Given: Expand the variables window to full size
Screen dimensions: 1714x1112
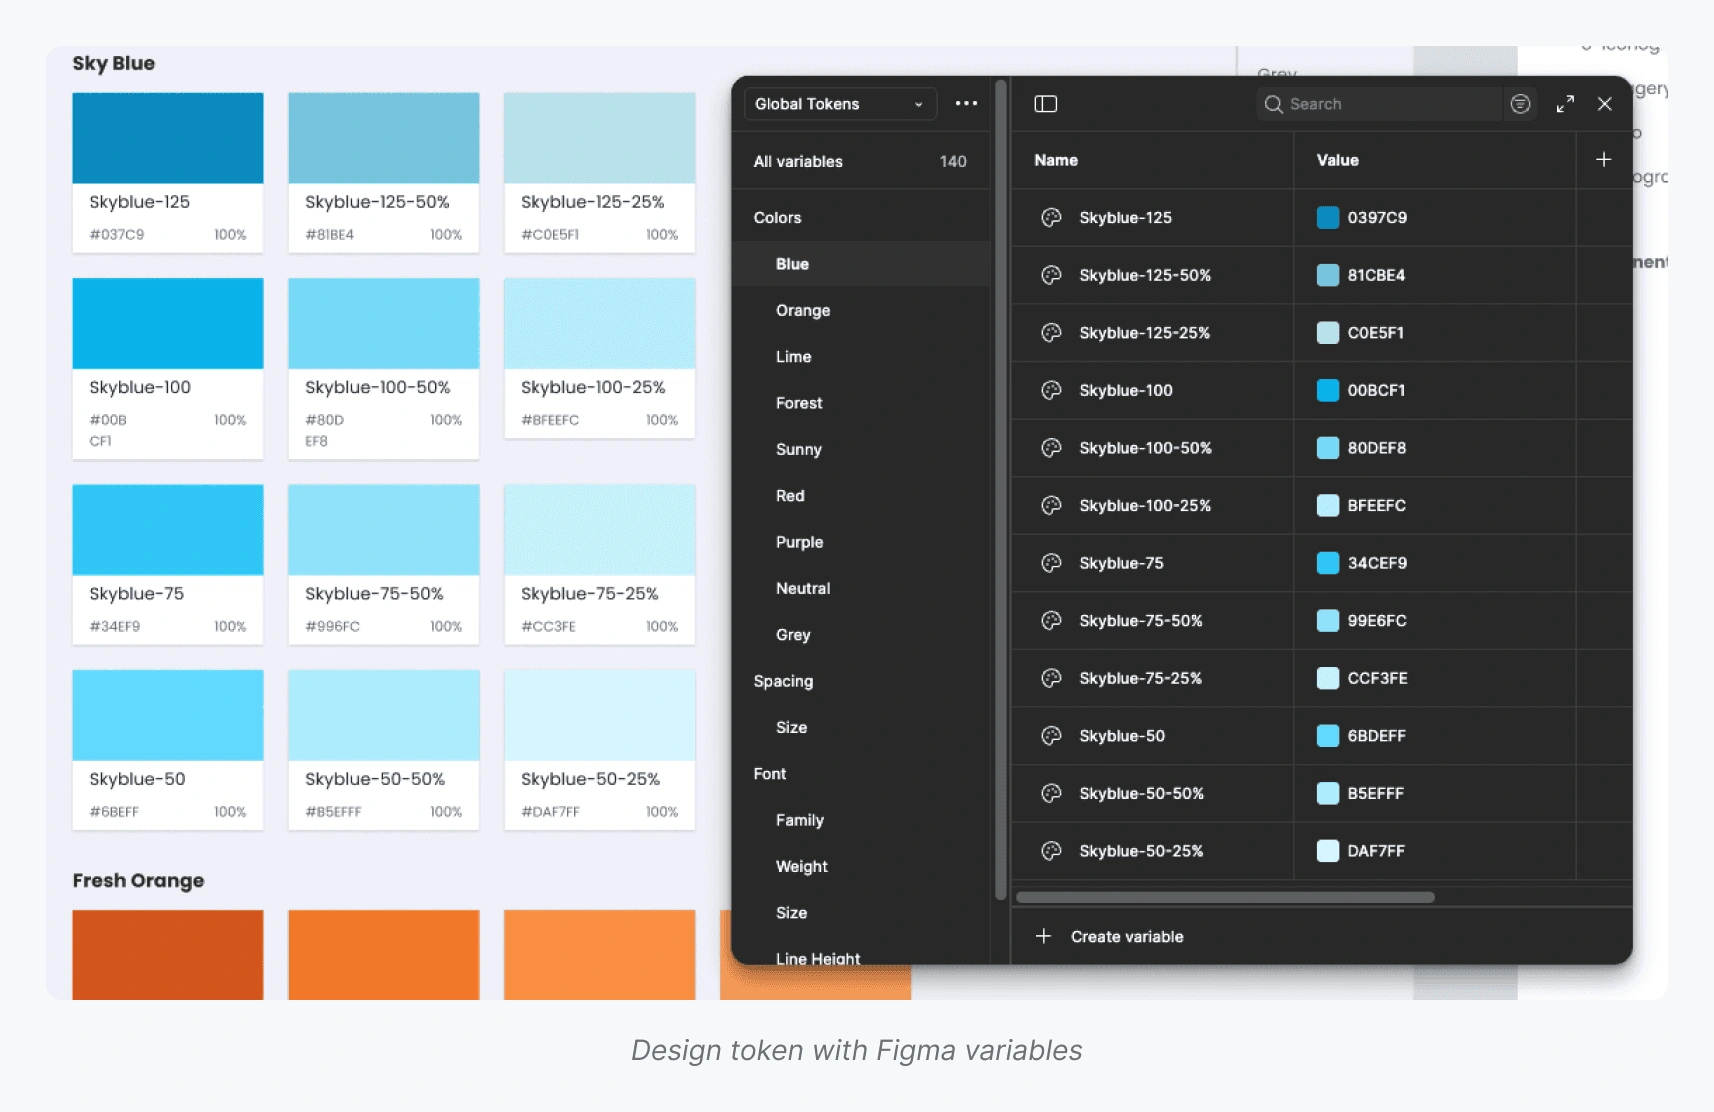Looking at the screenshot, I should (x=1565, y=104).
